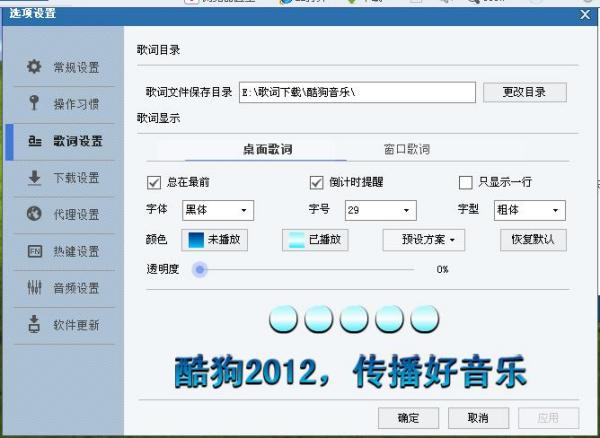Click the 恢复默认 button
Image resolution: width=600 pixels, height=438 pixels.
tap(533, 240)
